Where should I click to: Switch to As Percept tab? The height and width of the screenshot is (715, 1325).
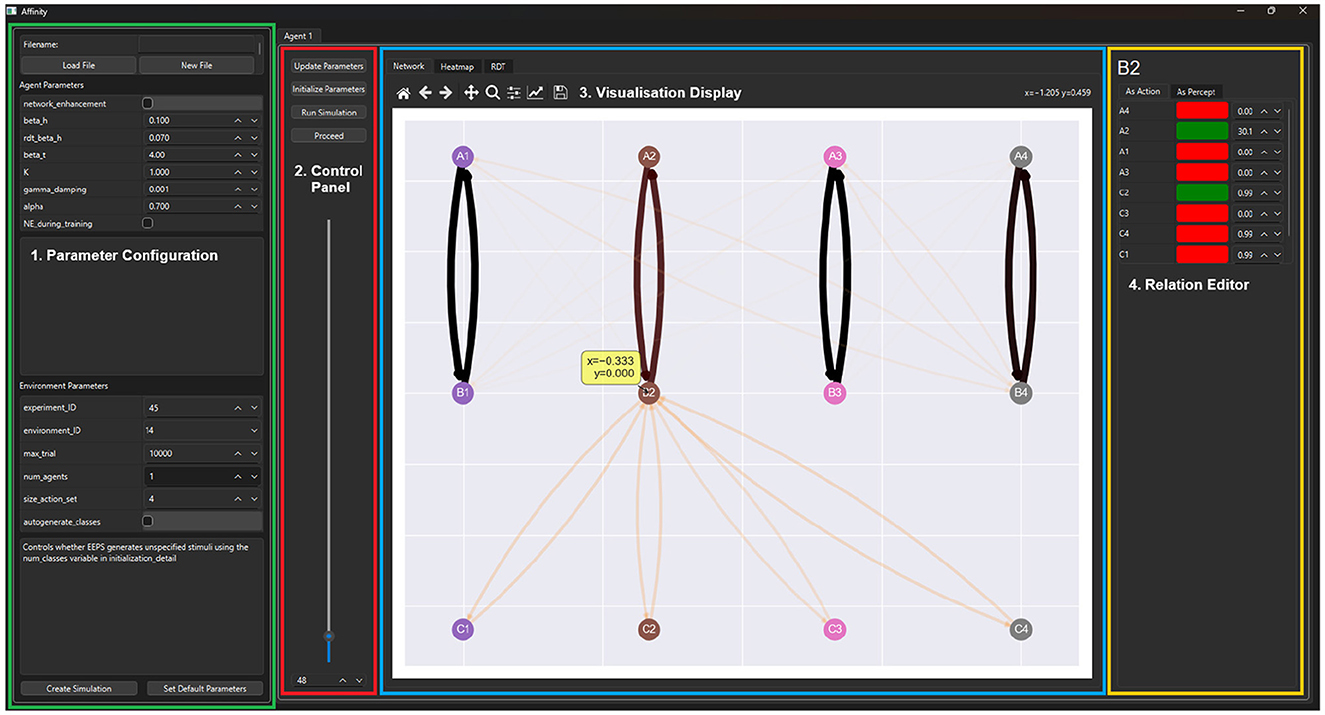click(1196, 91)
